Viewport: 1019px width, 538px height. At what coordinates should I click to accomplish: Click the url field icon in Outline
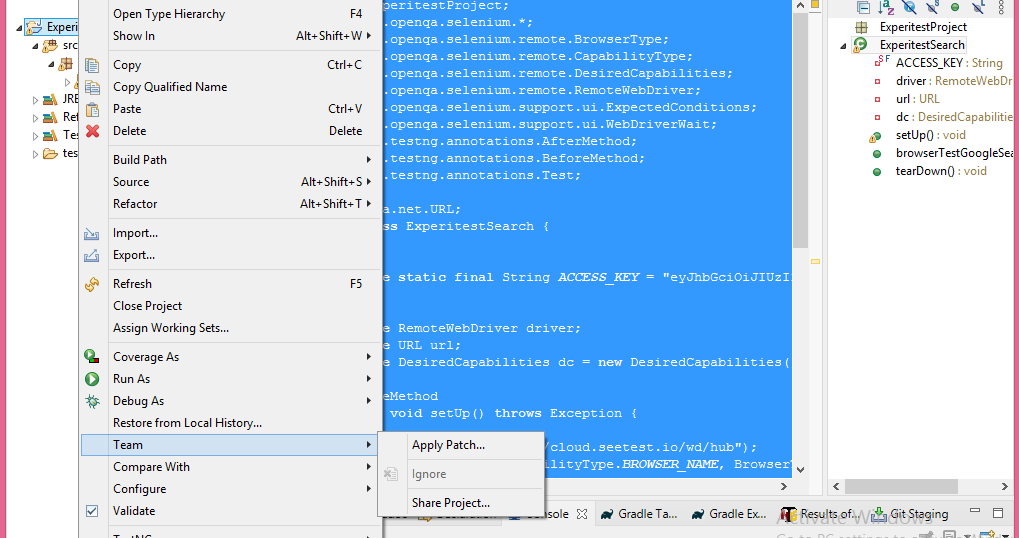click(x=877, y=99)
